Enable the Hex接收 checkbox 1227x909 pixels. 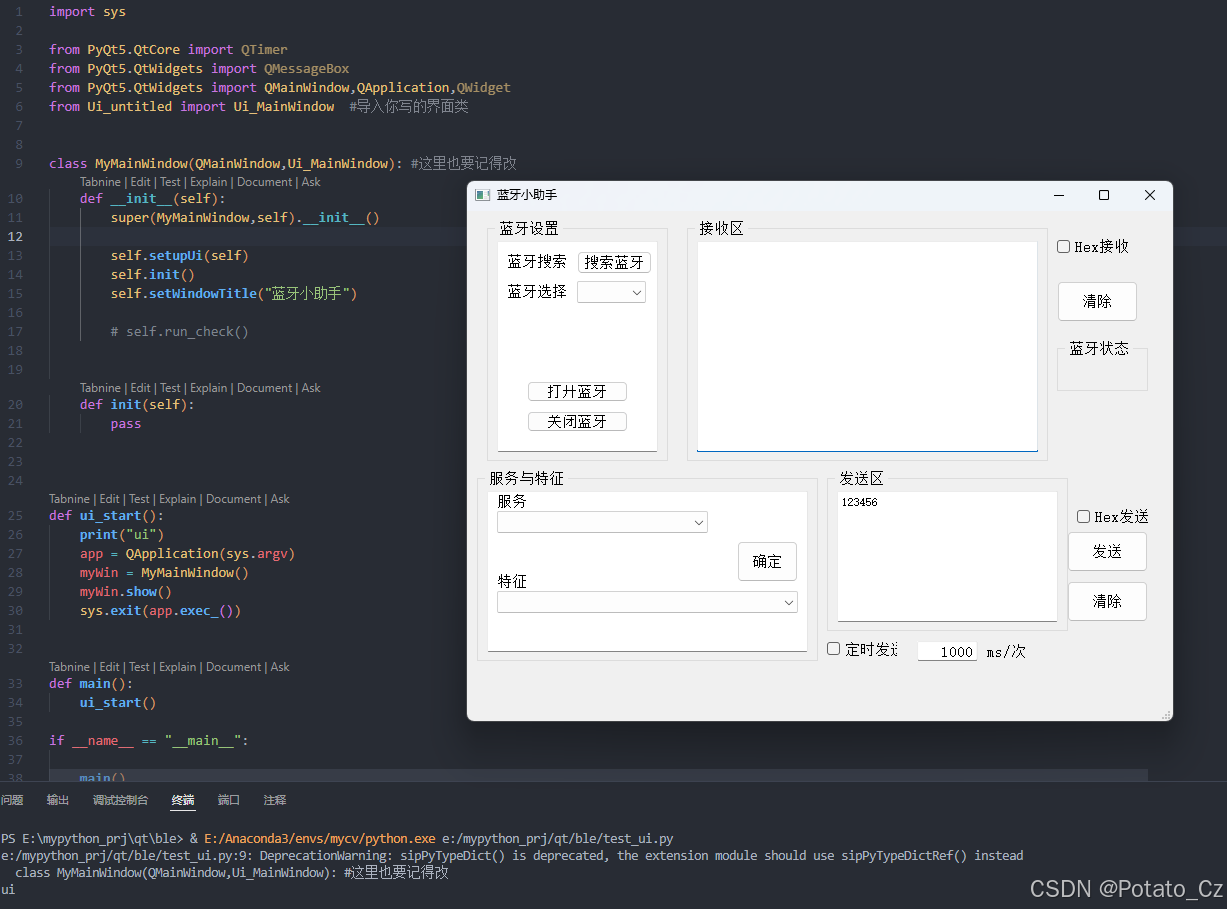tap(1063, 246)
